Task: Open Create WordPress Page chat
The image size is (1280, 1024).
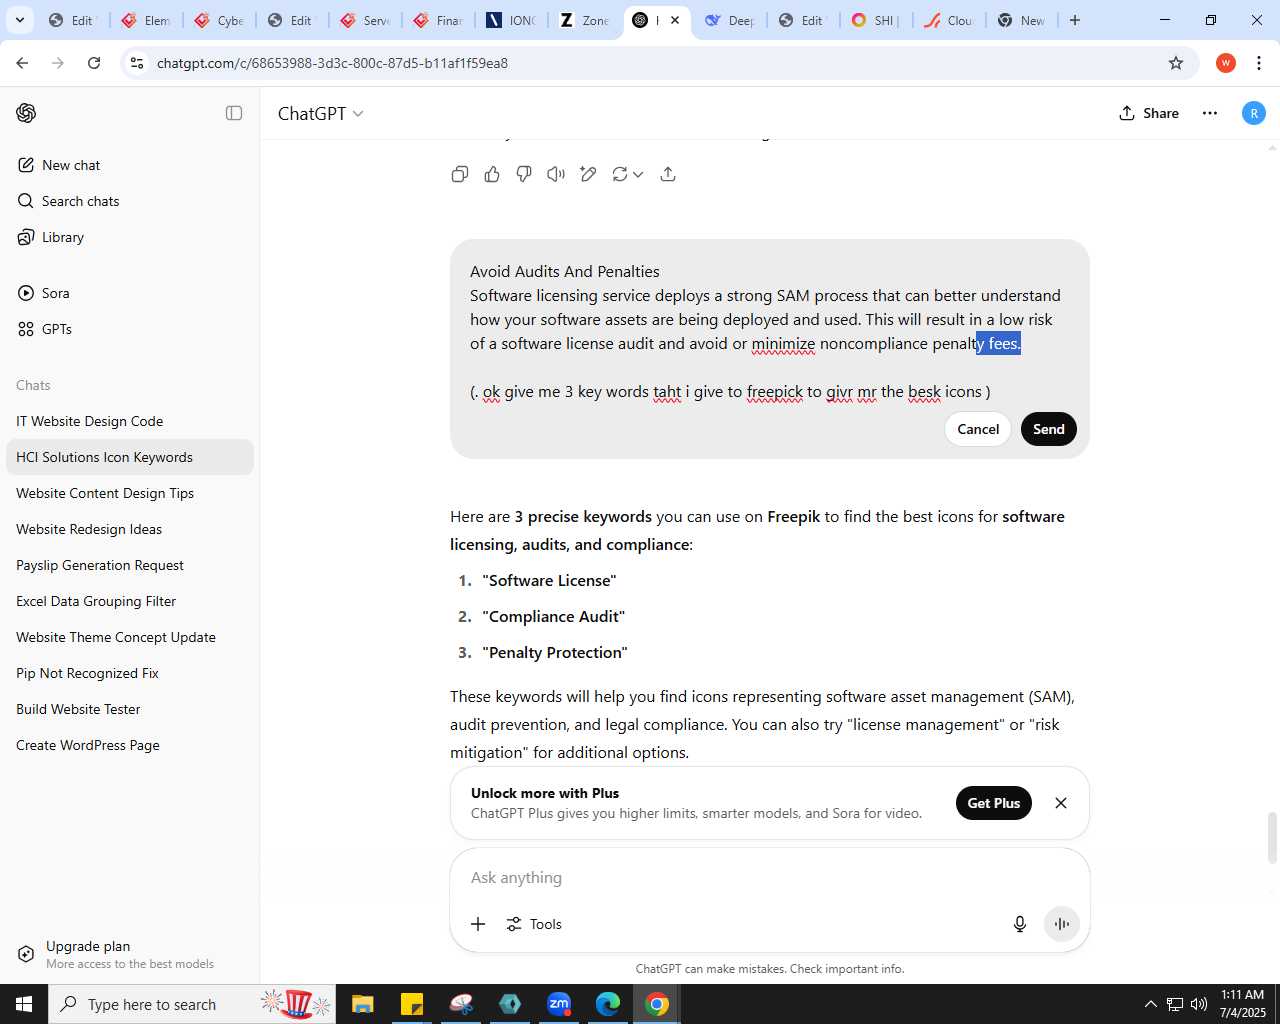Action: (x=130, y=745)
